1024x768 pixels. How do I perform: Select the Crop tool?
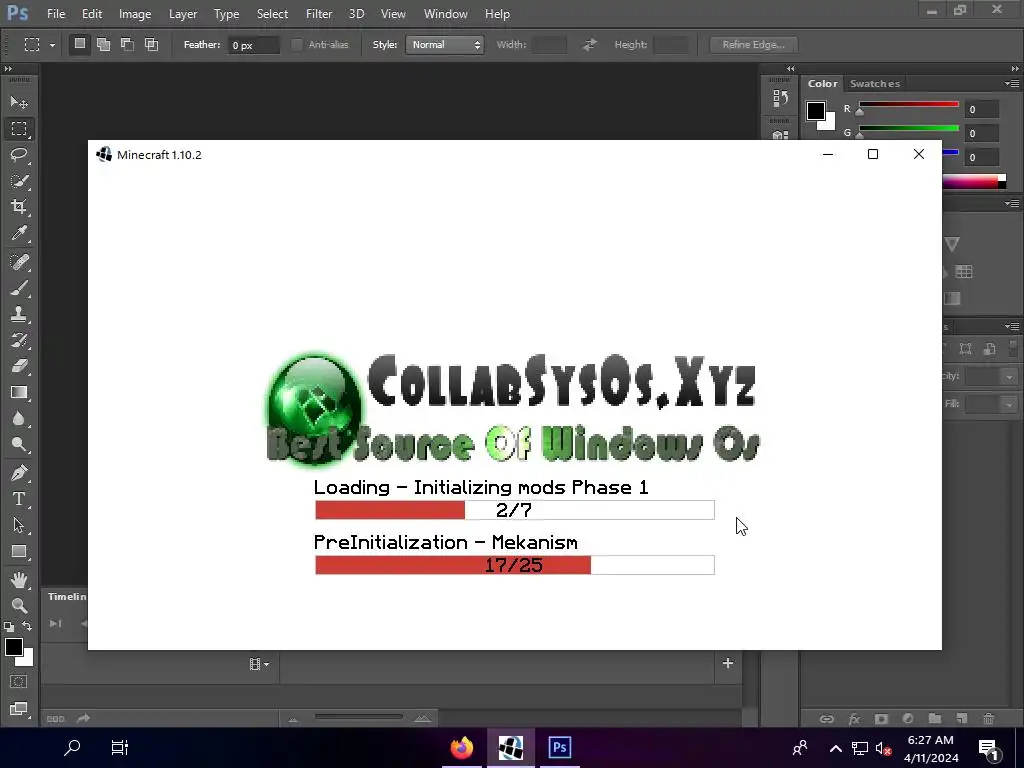point(19,207)
